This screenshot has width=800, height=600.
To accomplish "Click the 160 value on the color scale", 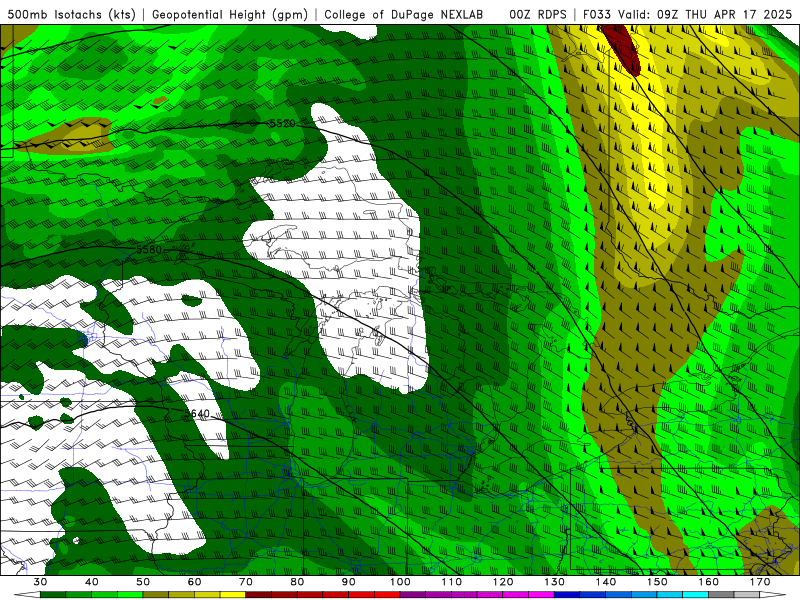I will pyautogui.click(x=709, y=582).
